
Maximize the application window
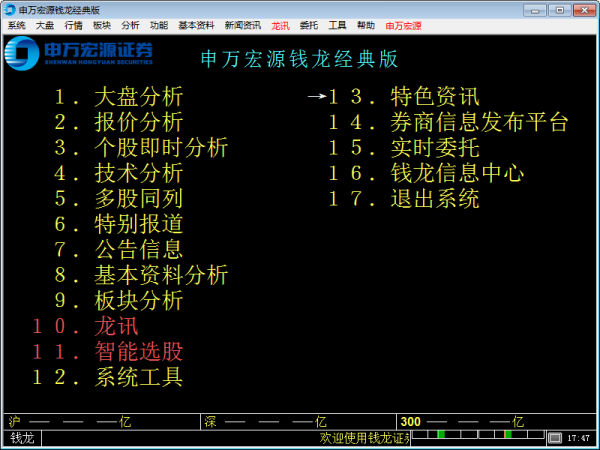(559, 10)
